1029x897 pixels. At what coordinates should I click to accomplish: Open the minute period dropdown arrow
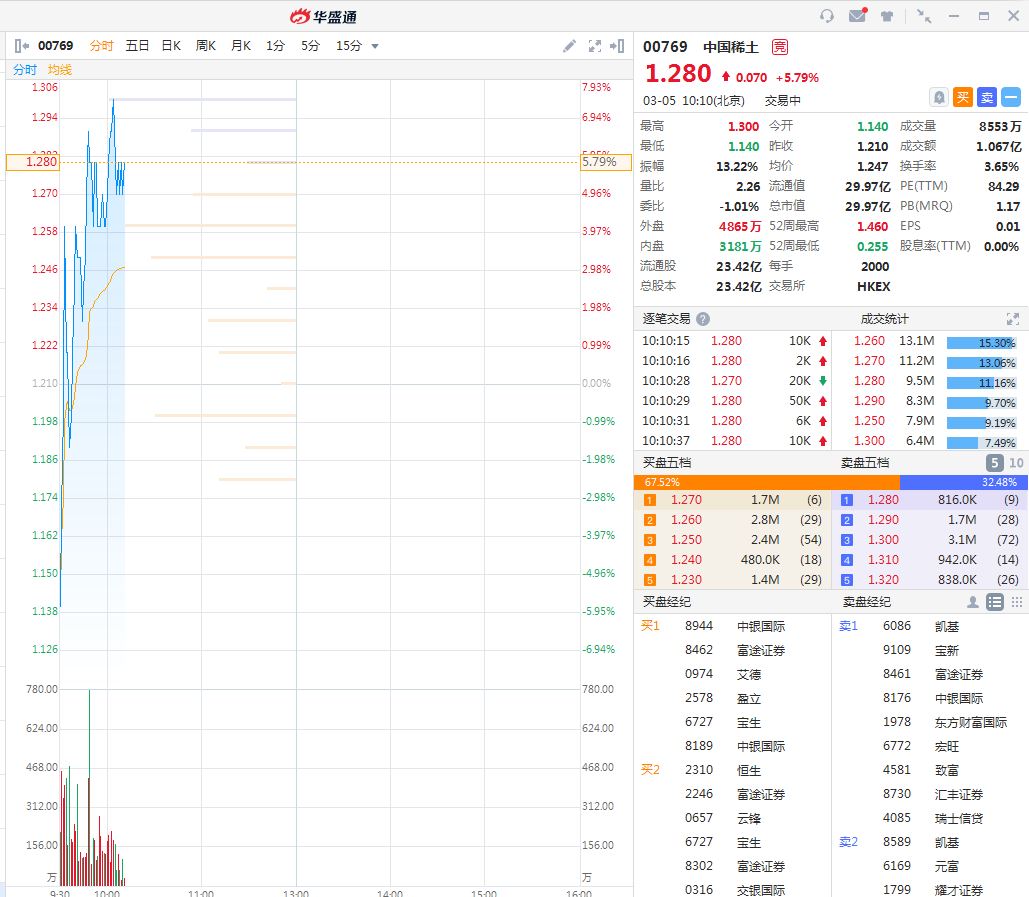[x=375, y=46]
